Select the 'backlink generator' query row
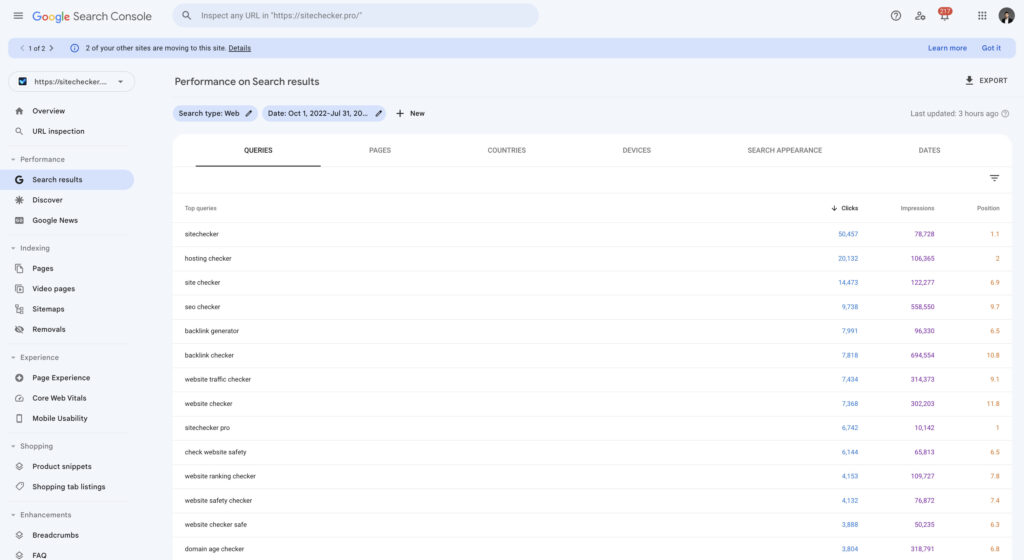 pyautogui.click(x=592, y=331)
